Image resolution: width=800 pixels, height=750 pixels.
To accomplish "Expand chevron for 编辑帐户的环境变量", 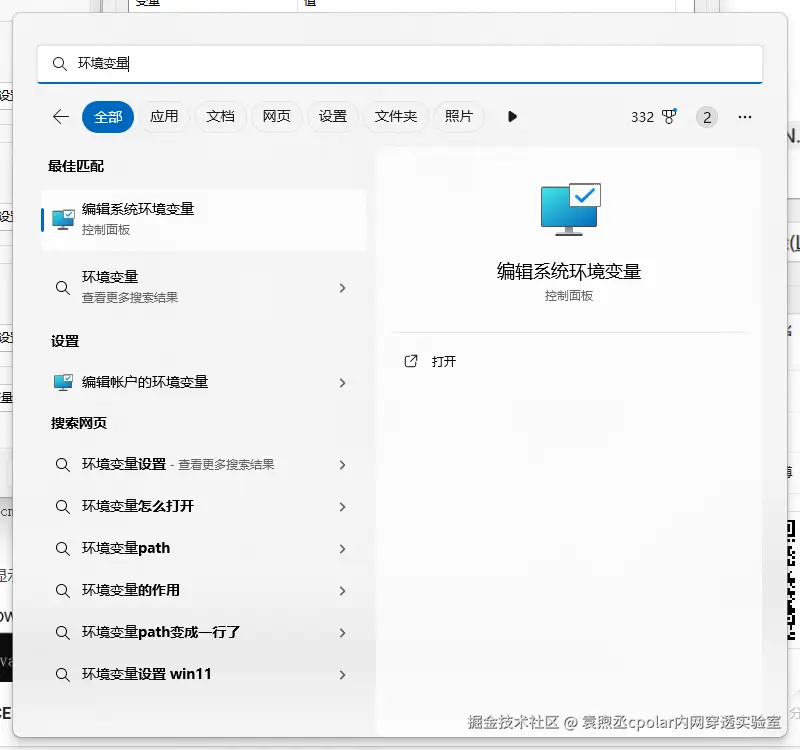I will click(x=342, y=383).
